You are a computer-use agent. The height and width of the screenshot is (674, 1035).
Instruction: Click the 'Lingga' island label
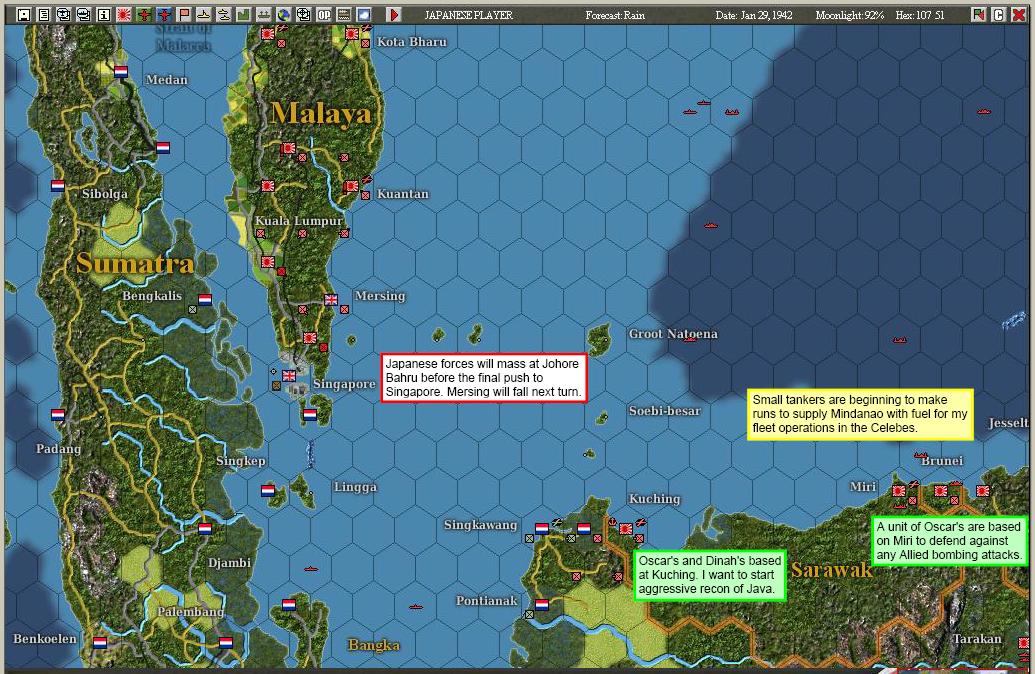pyautogui.click(x=355, y=487)
